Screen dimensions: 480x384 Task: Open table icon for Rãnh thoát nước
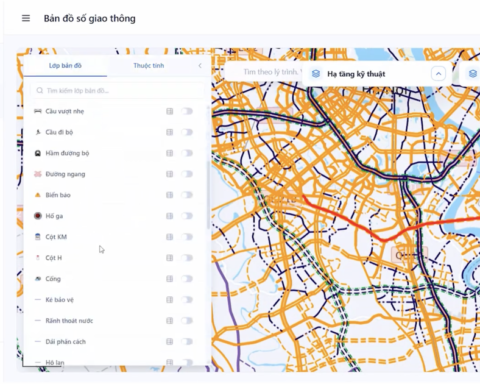[x=170, y=321]
